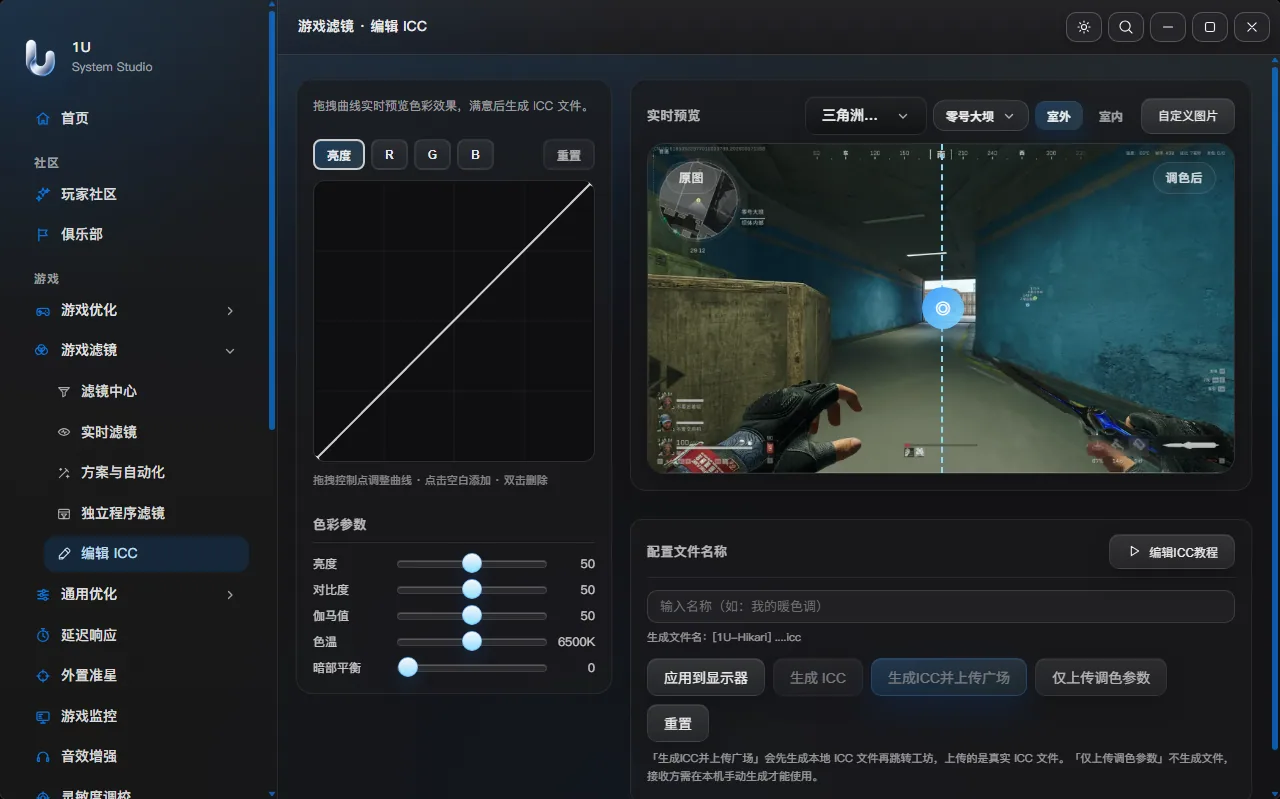Open 首页 via its home icon
The image size is (1280, 799).
pyautogui.click(x=42, y=118)
